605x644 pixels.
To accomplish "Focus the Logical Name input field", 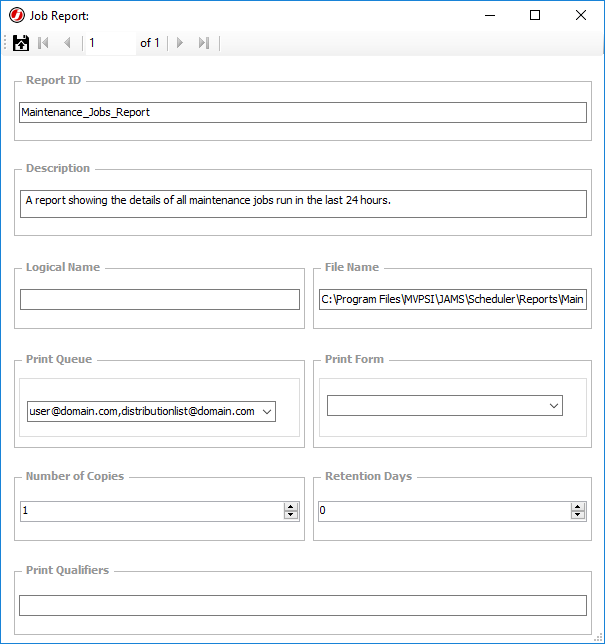I will (160, 299).
